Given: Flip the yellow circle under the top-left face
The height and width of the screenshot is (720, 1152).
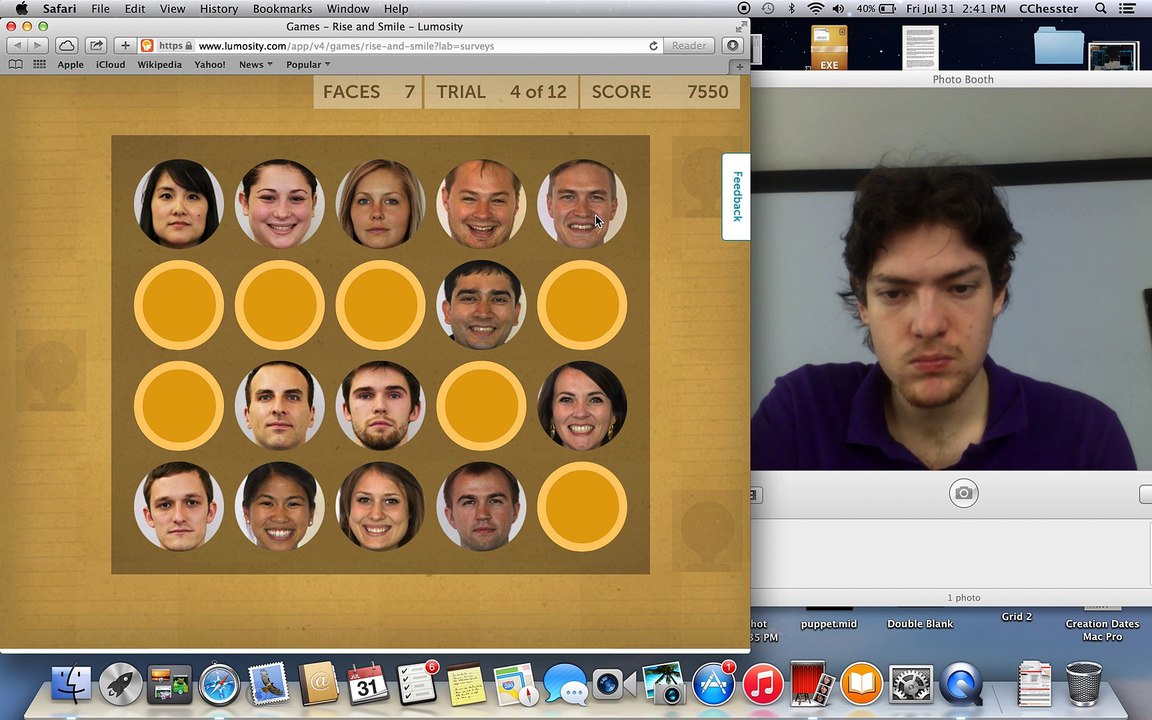Looking at the screenshot, I should click(179, 305).
